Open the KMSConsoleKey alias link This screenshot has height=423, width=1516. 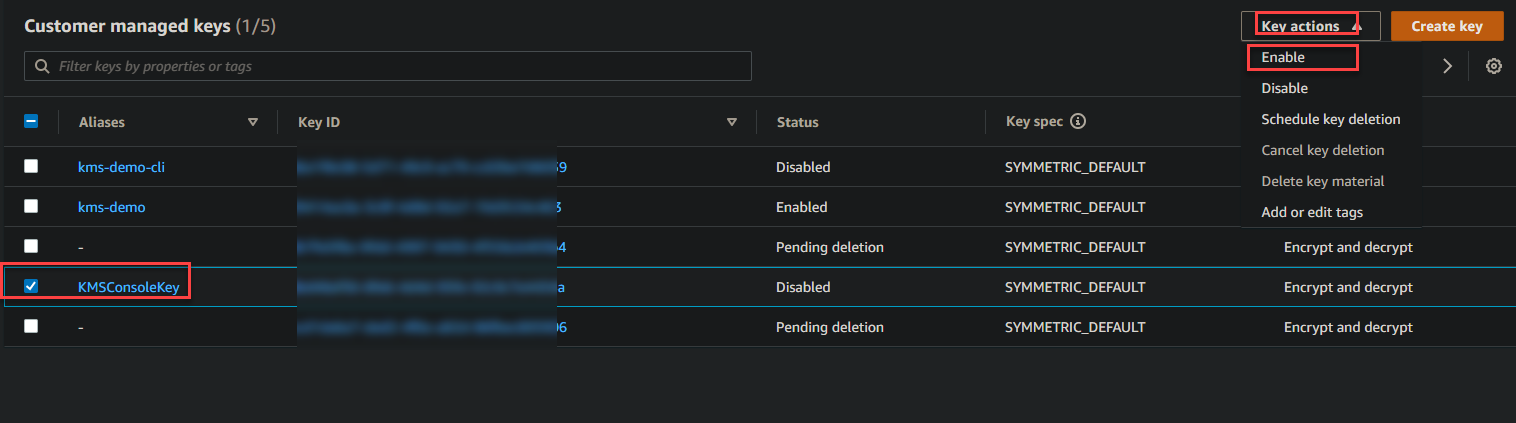point(129,287)
